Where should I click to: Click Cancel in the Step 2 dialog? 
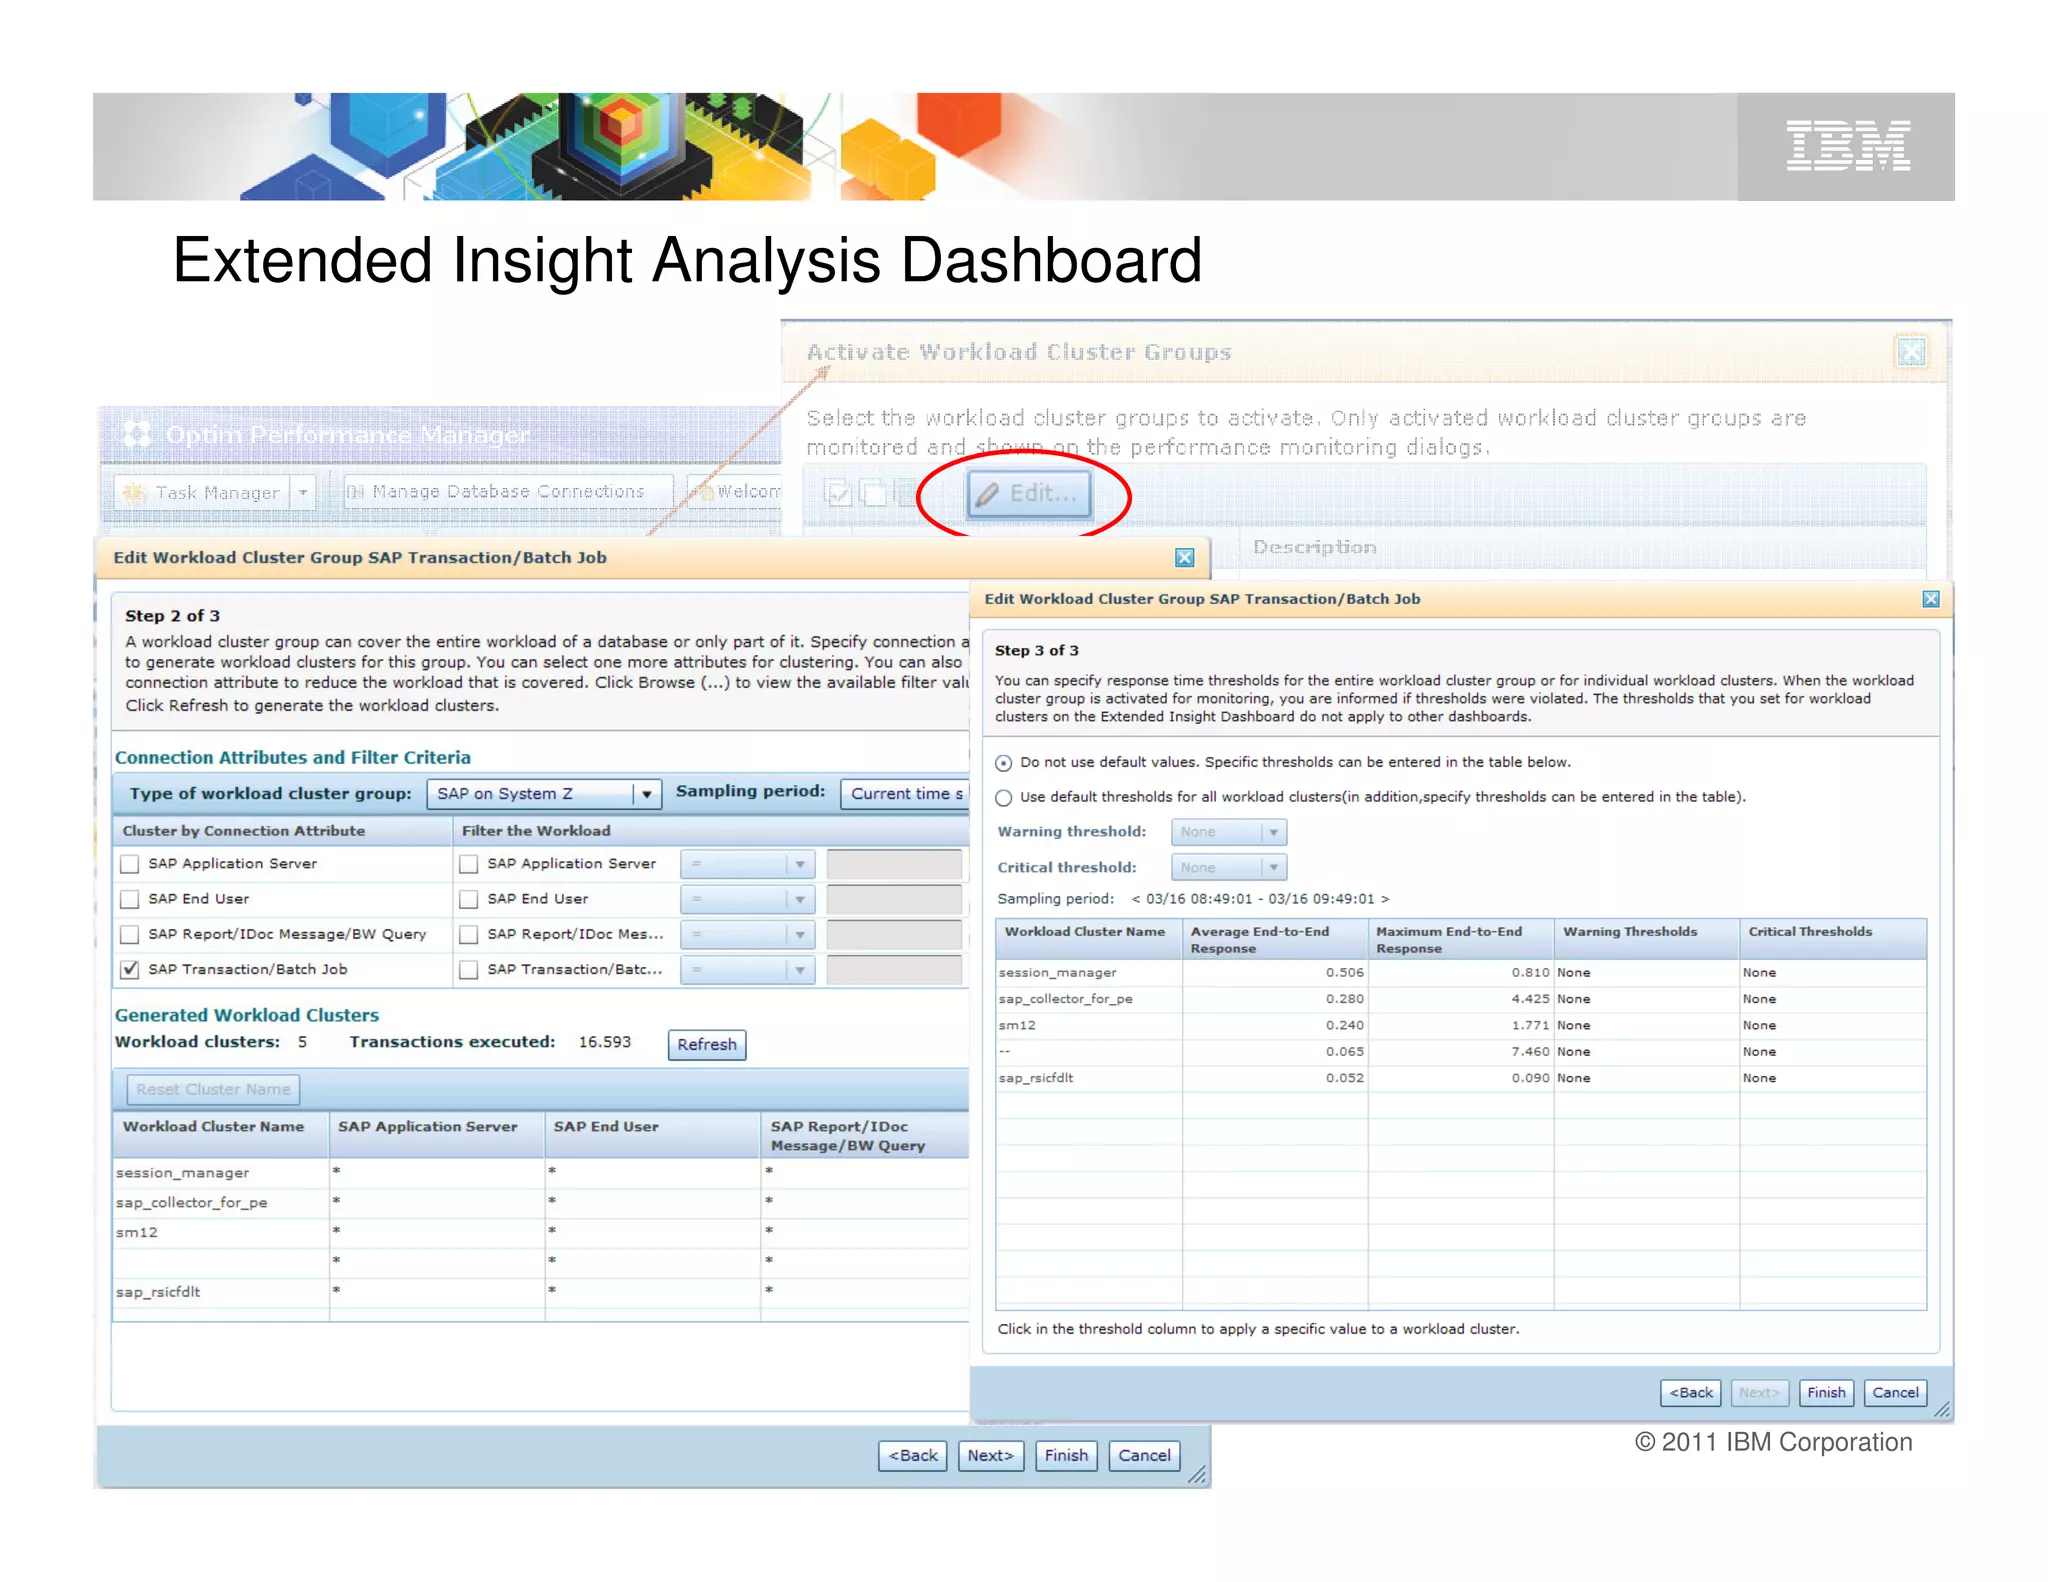[x=1144, y=1455]
